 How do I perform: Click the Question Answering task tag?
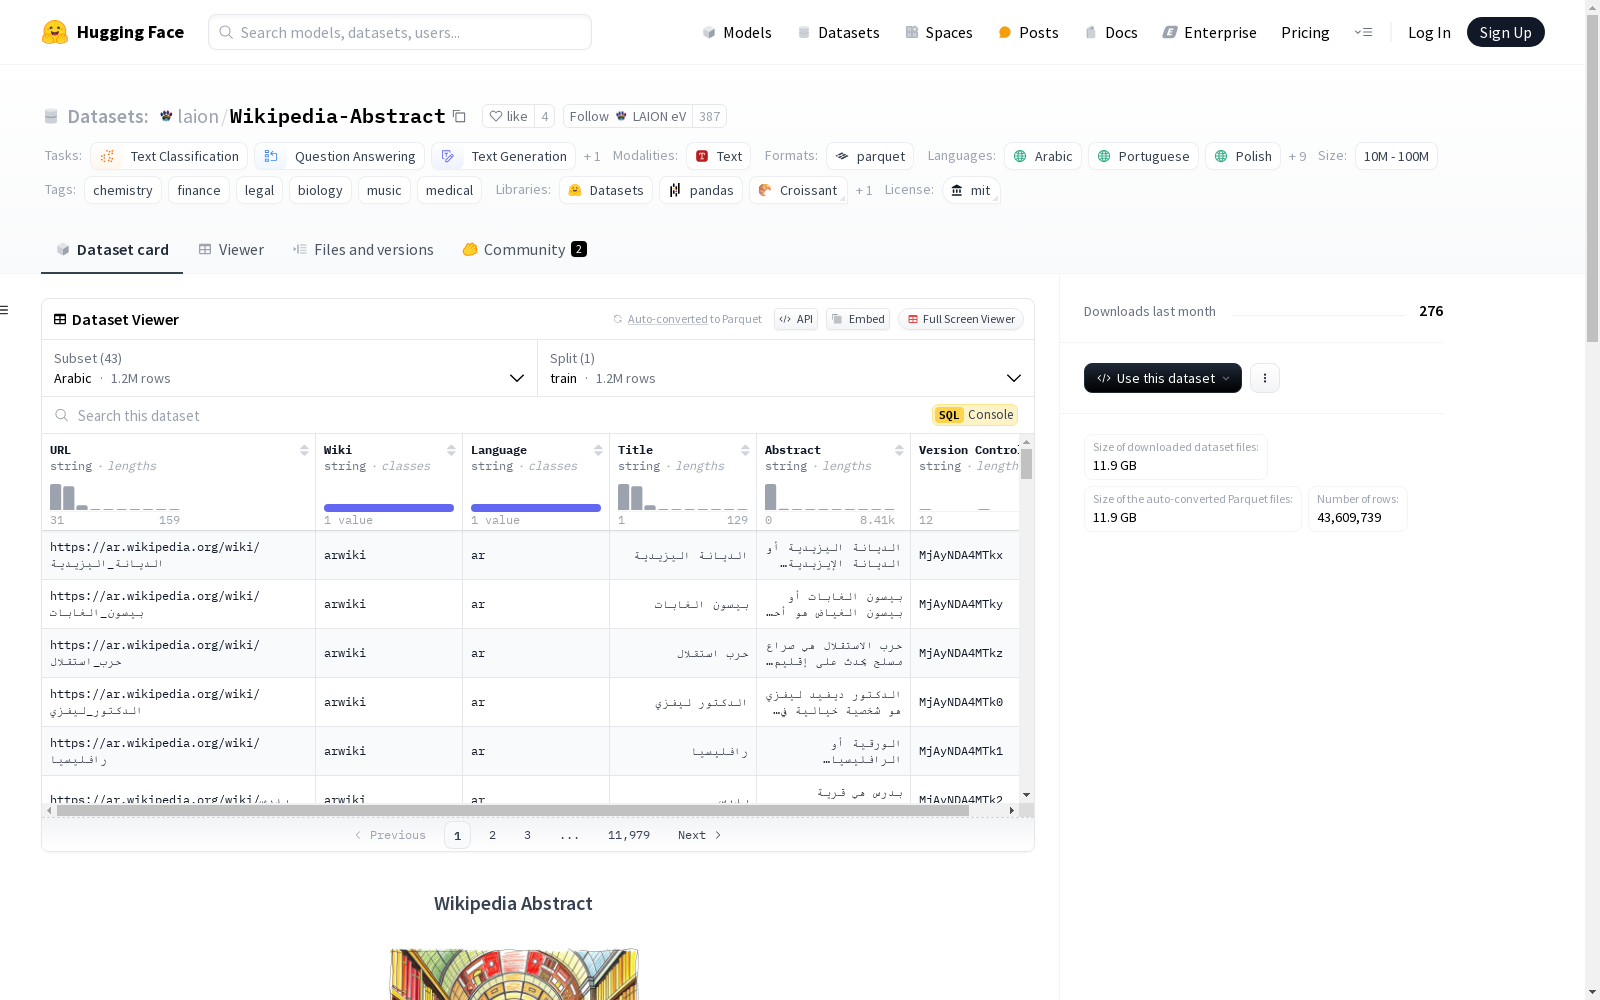coord(340,156)
